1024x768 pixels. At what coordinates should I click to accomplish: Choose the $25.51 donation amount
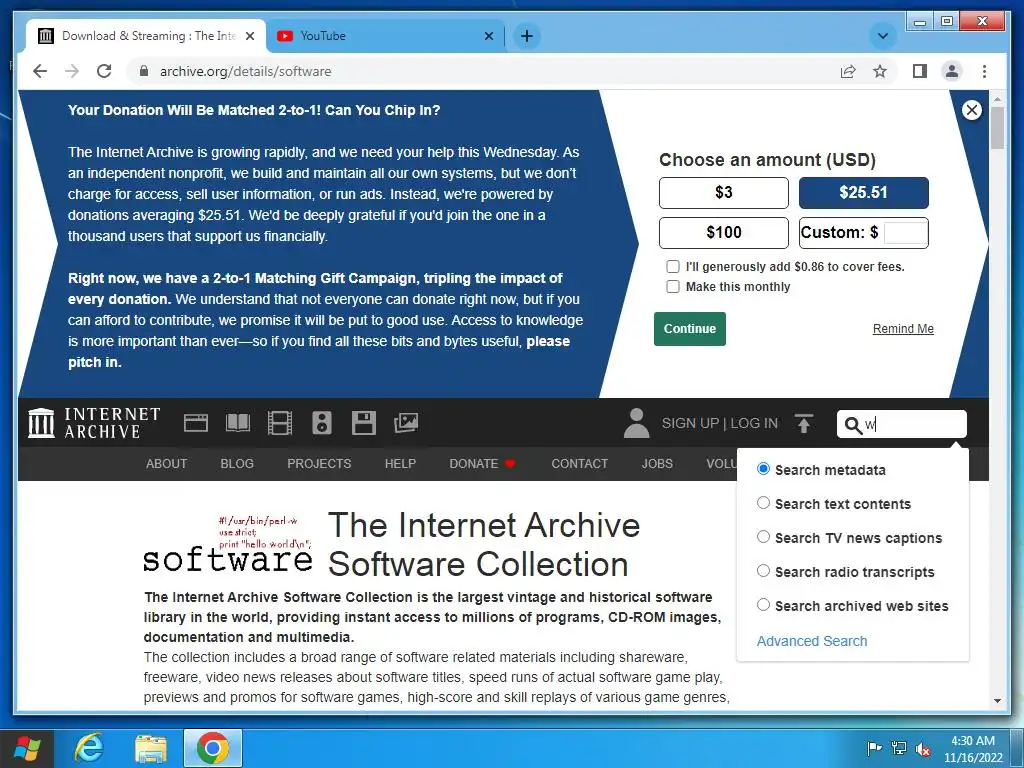click(x=863, y=193)
